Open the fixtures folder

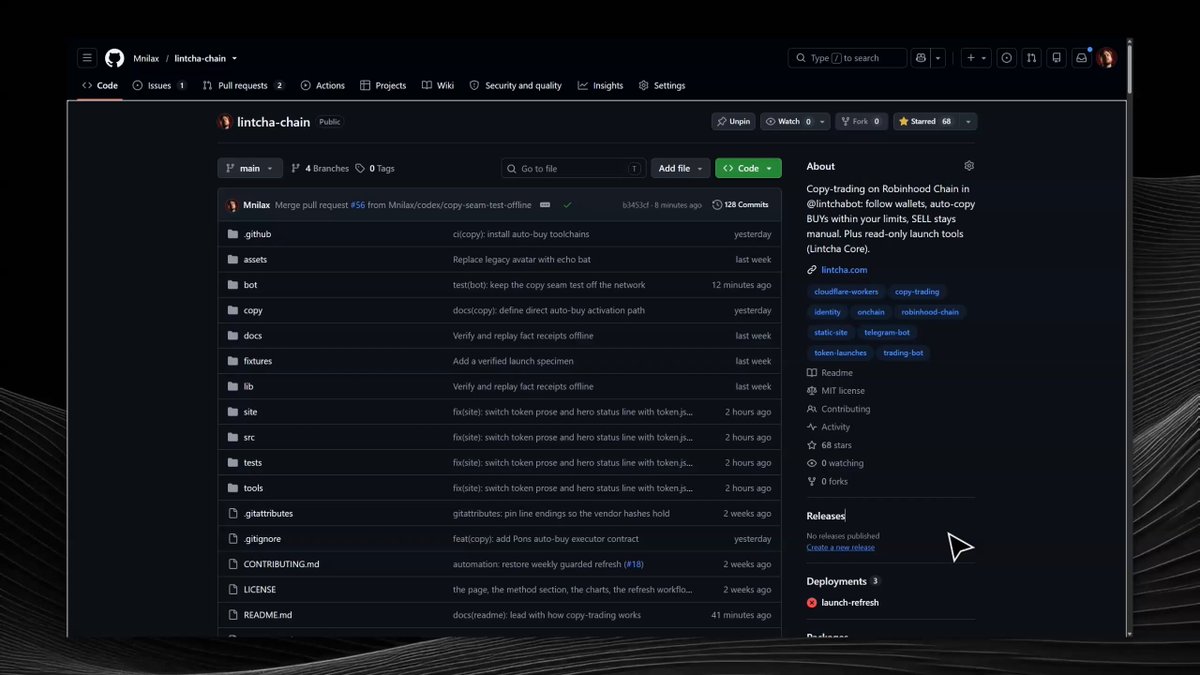pyautogui.click(x=257, y=361)
